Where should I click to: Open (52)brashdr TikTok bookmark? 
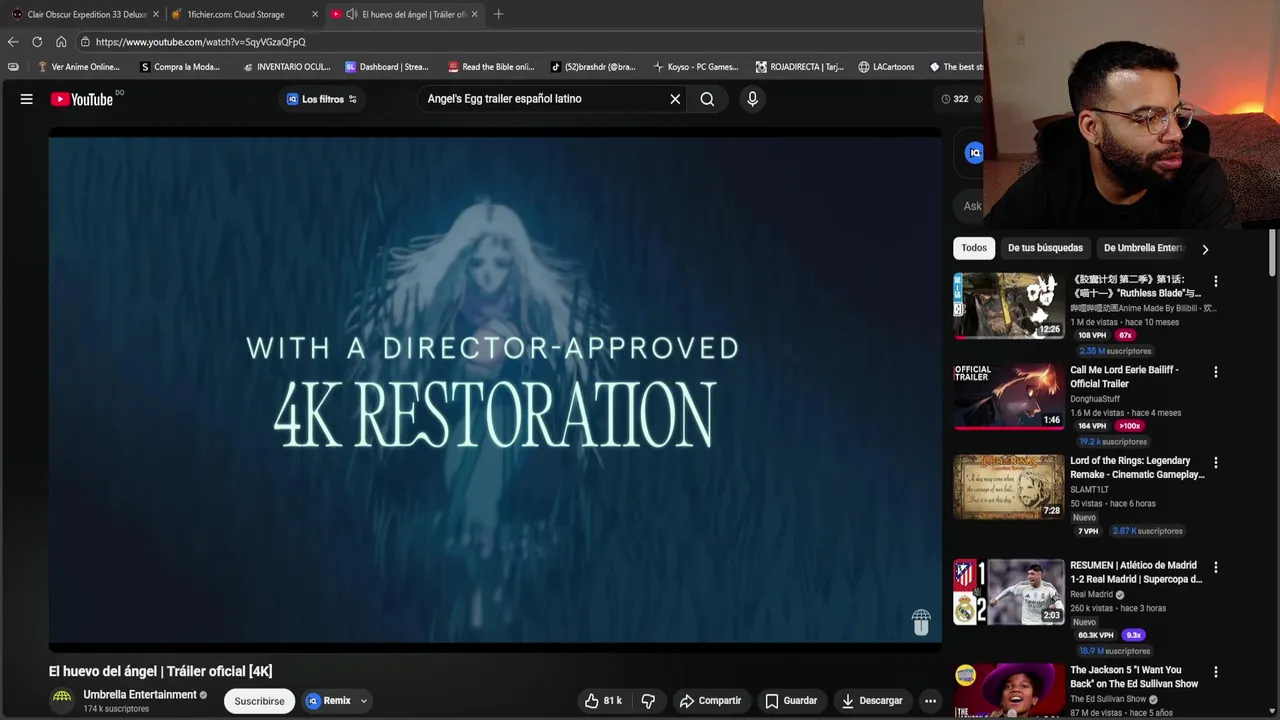click(593, 67)
